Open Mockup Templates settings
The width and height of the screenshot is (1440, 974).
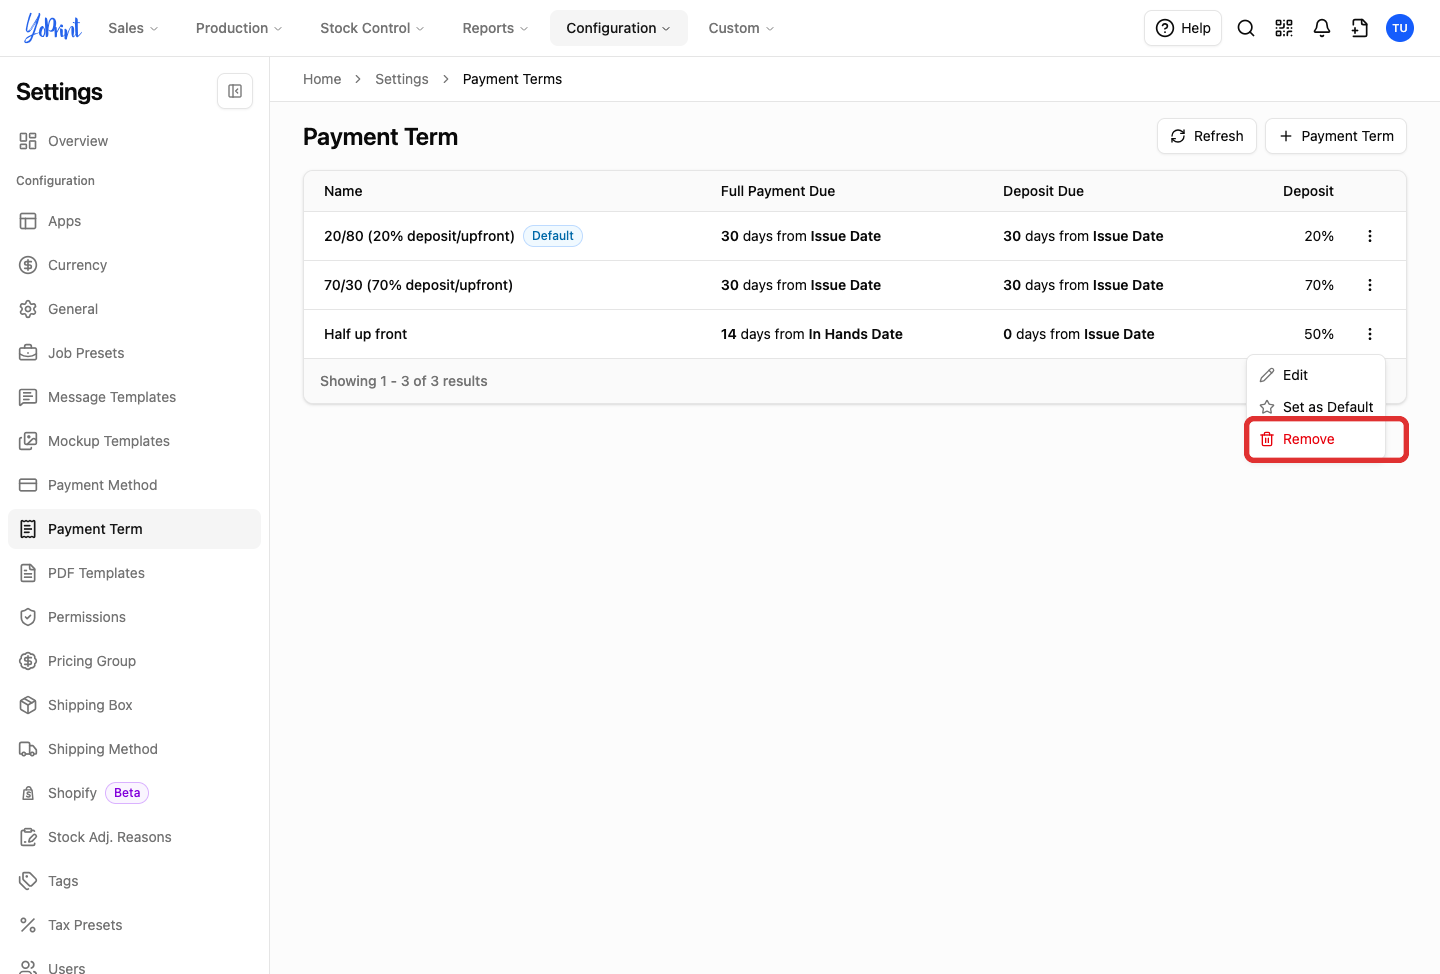pyautogui.click(x=134, y=441)
